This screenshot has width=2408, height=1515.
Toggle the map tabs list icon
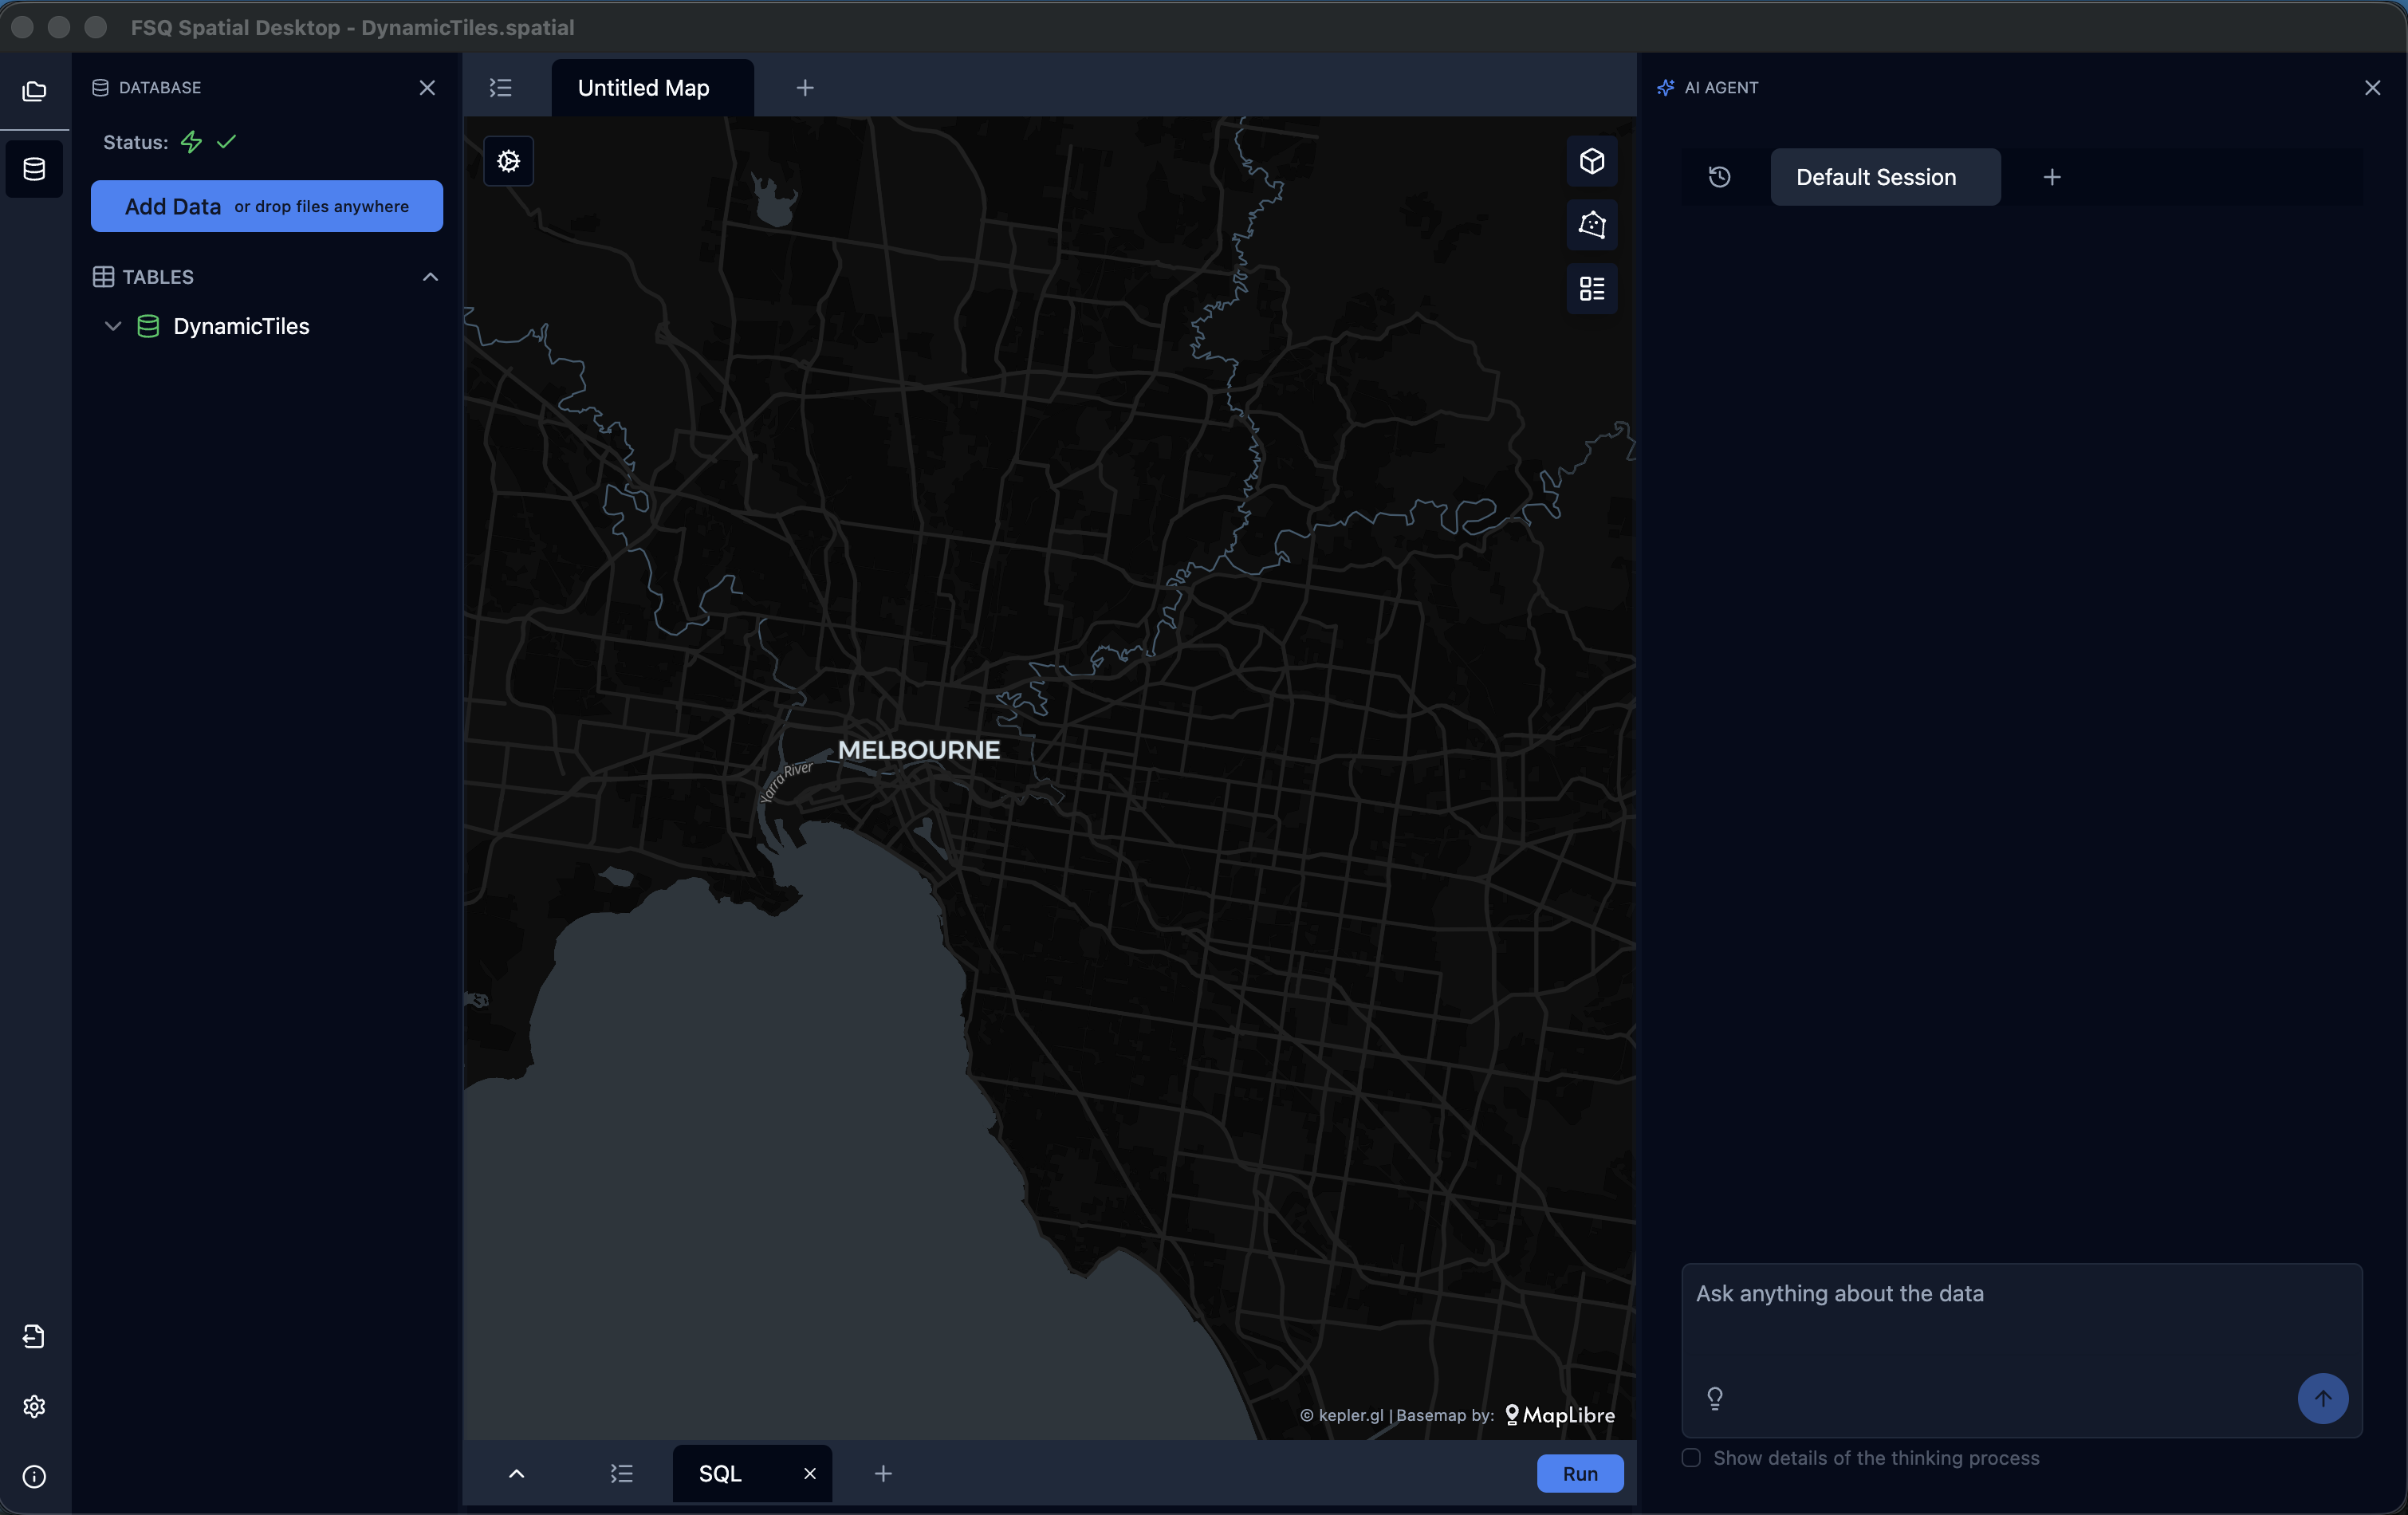[500, 88]
